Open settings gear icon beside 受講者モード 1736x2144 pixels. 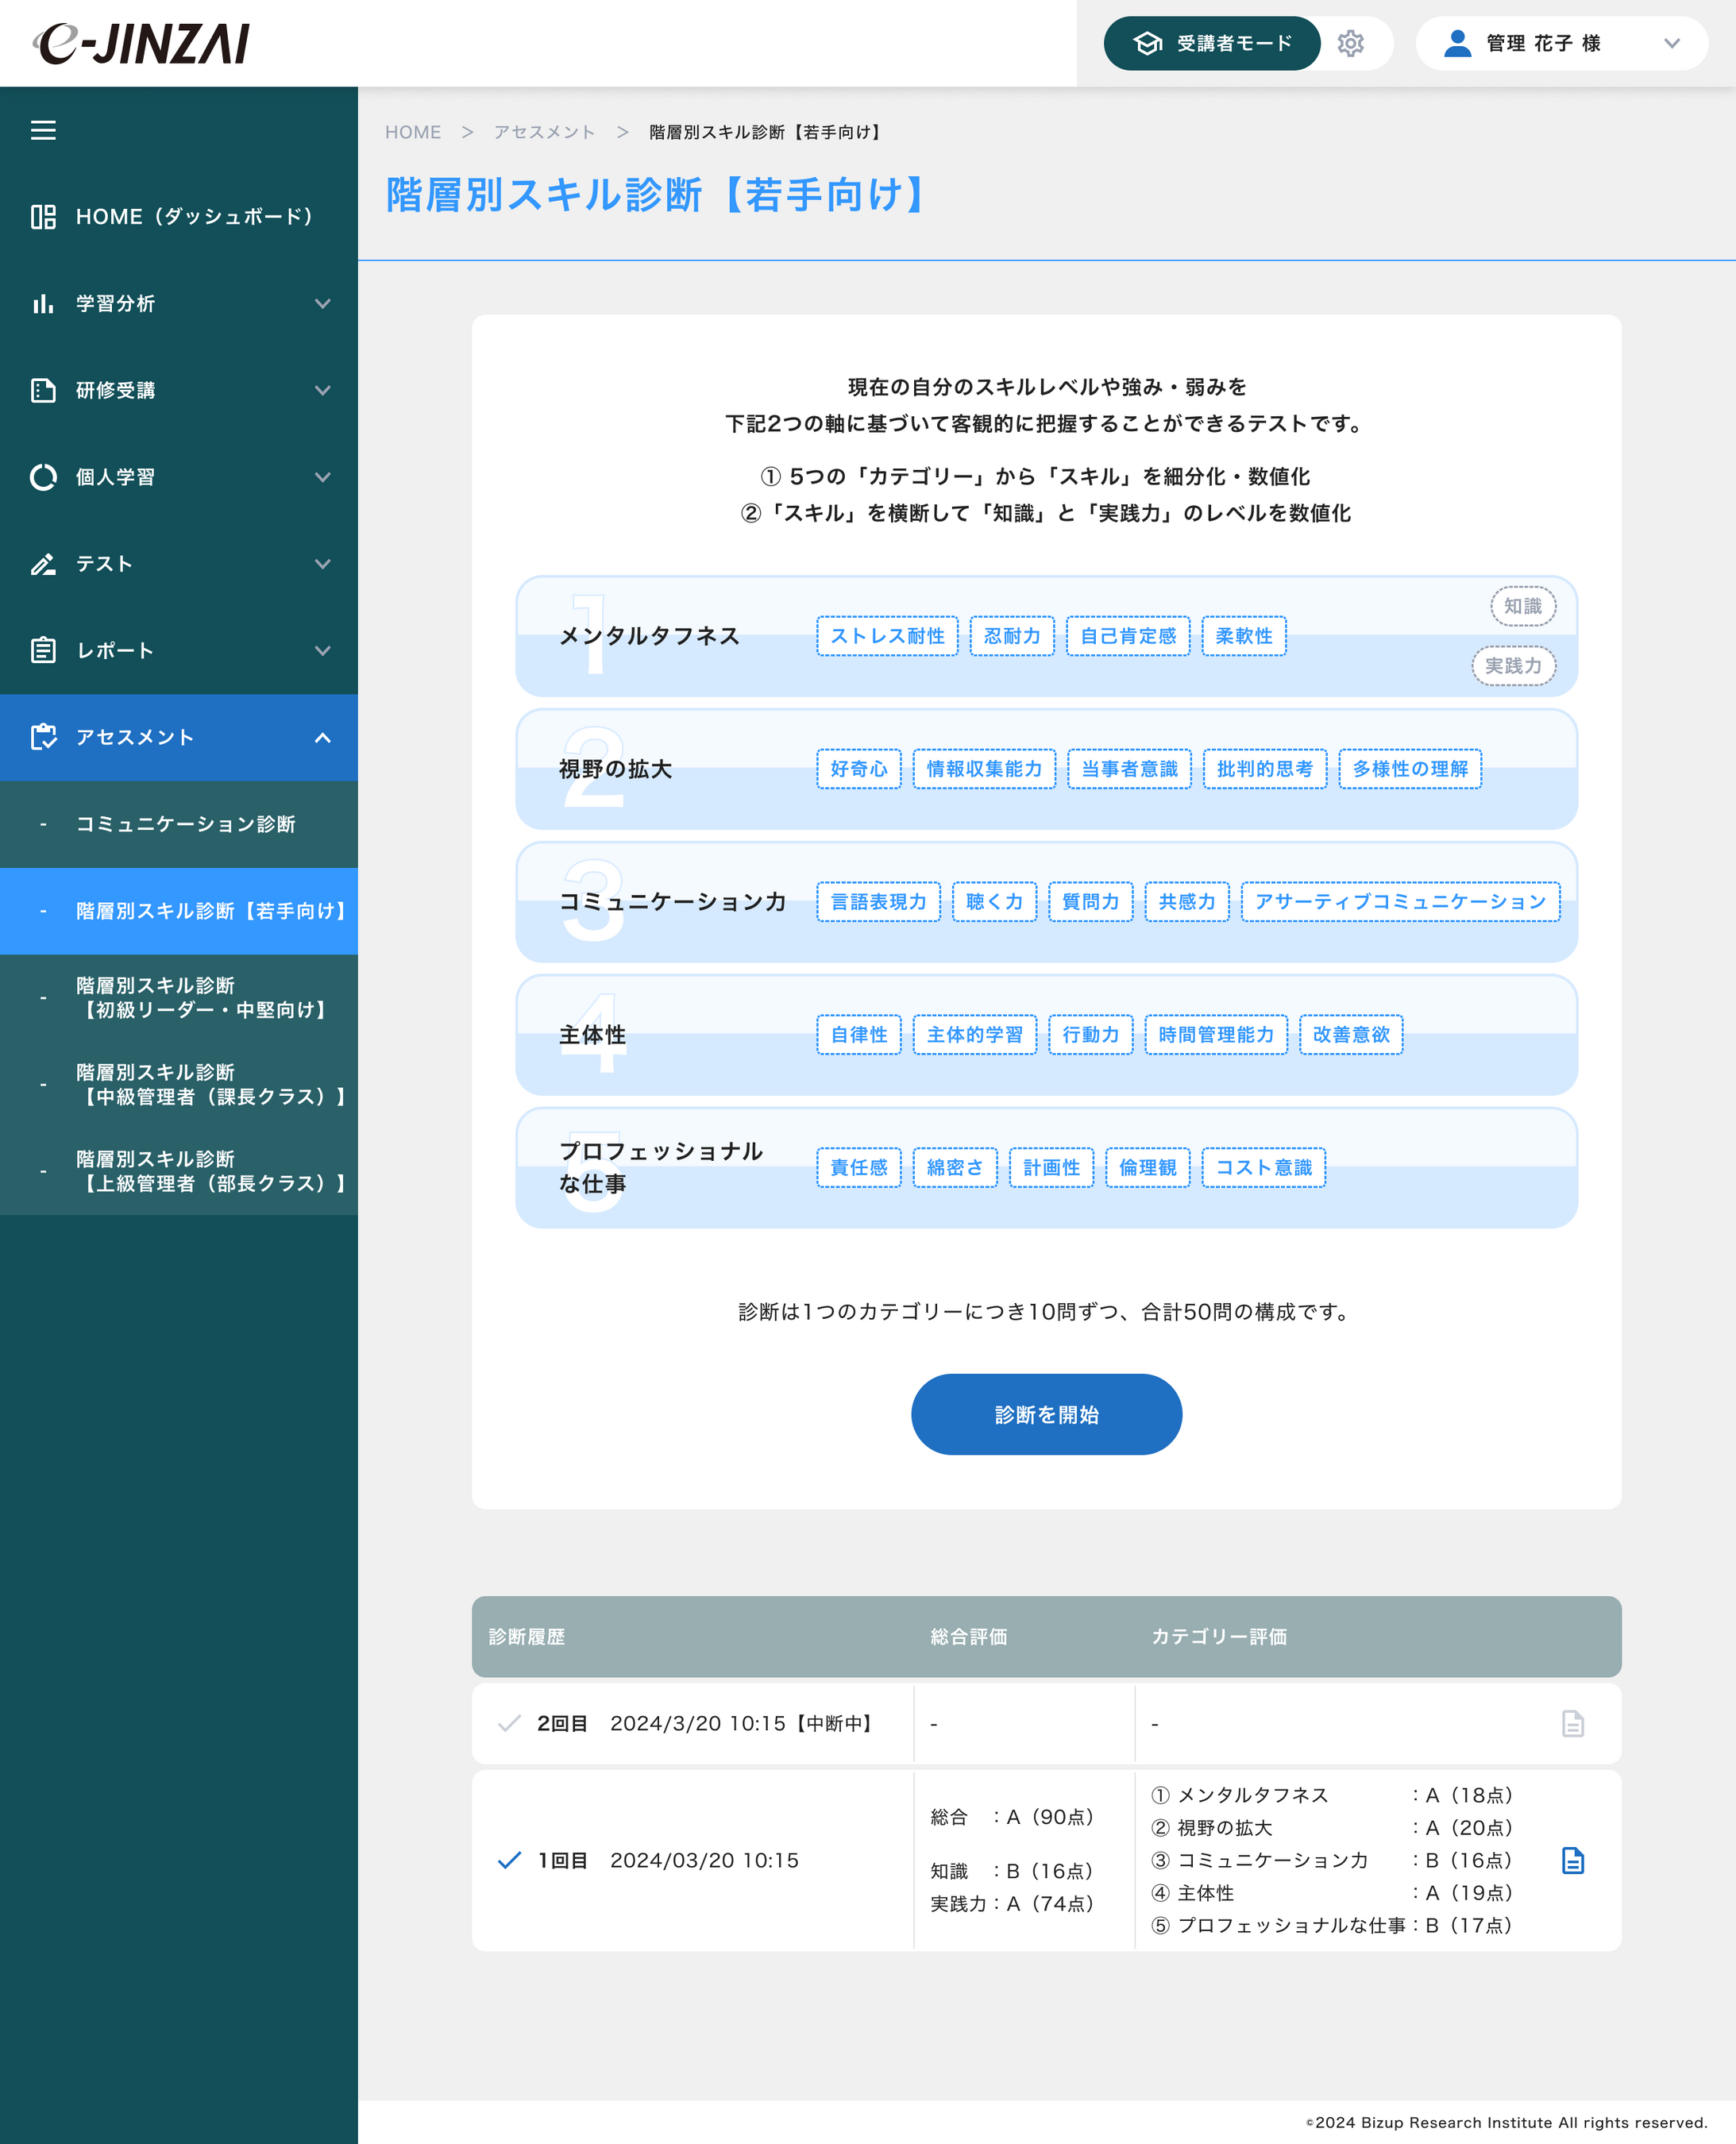point(1350,43)
